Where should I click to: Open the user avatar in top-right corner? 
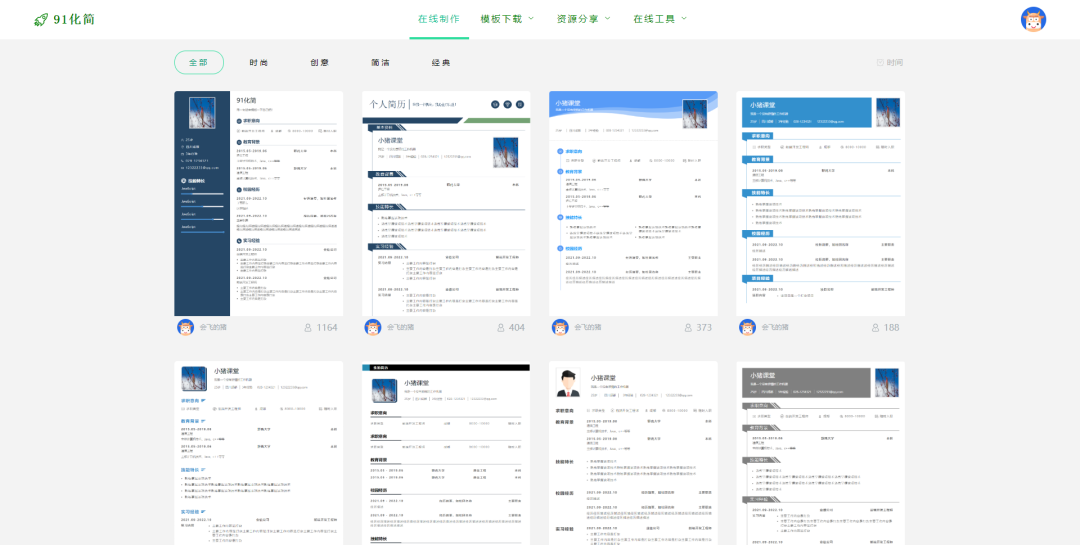pyautogui.click(x=1033, y=19)
